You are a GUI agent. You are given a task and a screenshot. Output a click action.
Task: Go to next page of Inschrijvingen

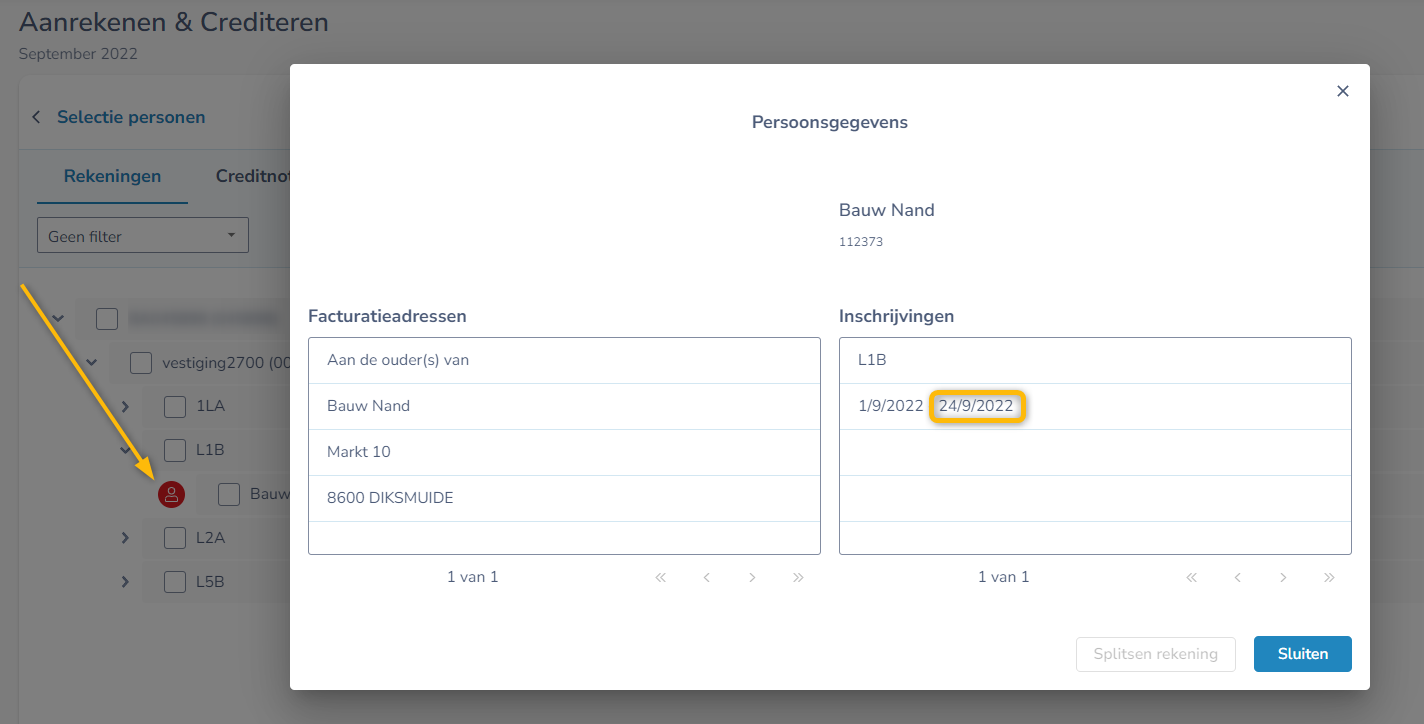1283,577
